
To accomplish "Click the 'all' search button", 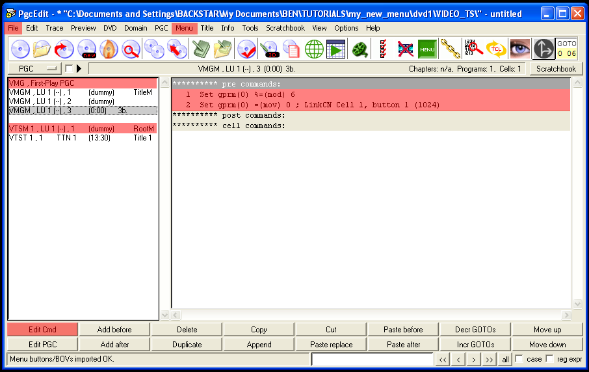I will (505, 359).
